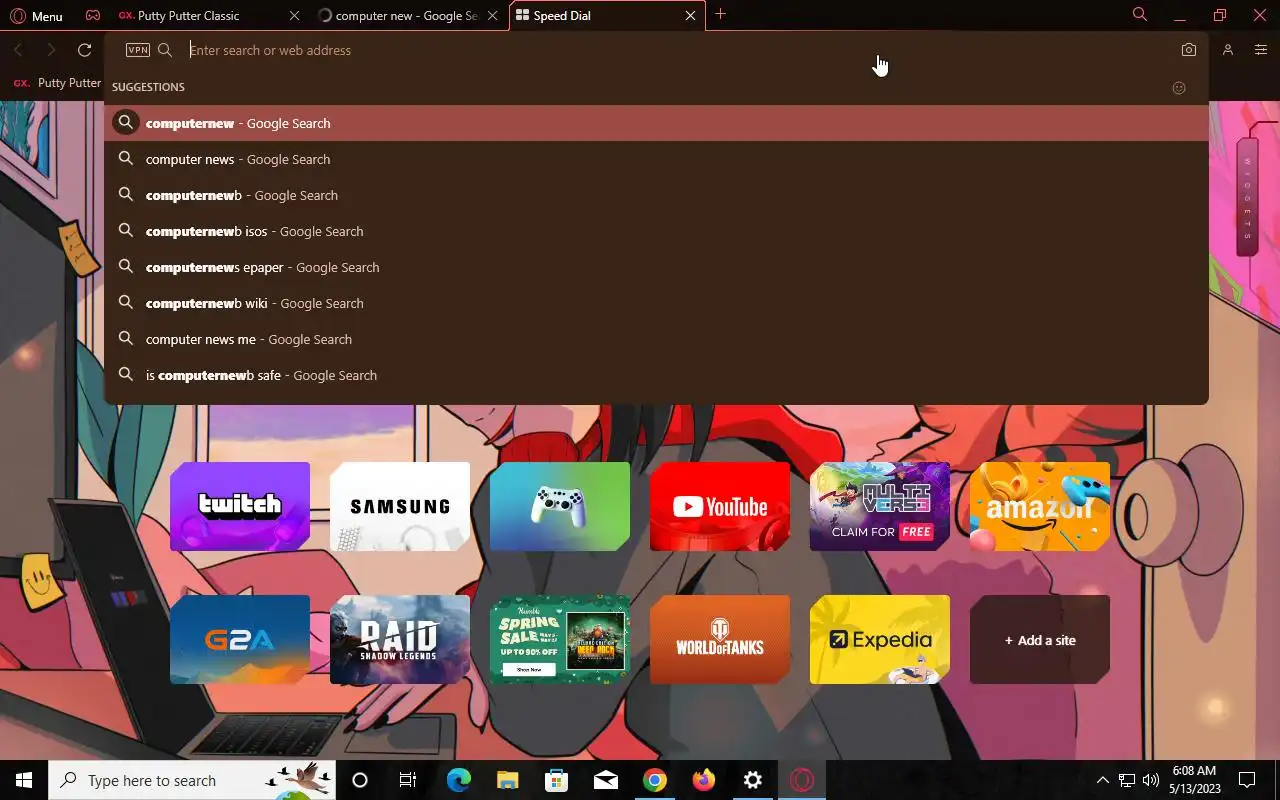This screenshot has width=1280, height=800.
Task: Open Task View in the taskbar
Action: pyautogui.click(x=408, y=780)
